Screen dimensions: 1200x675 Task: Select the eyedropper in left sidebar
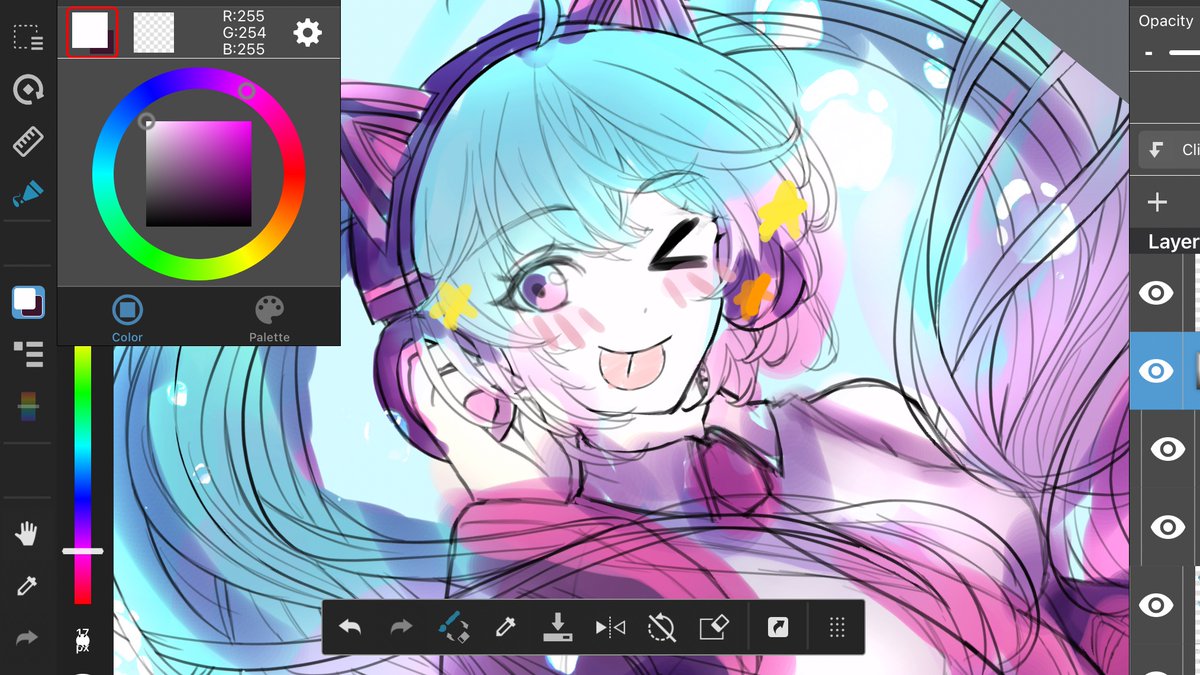point(27,586)
